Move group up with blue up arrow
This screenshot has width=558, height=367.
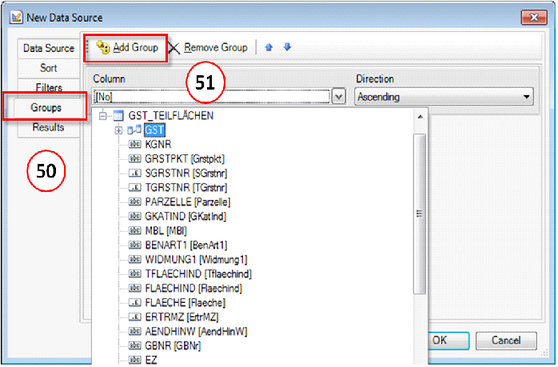(x=269, y=47)
